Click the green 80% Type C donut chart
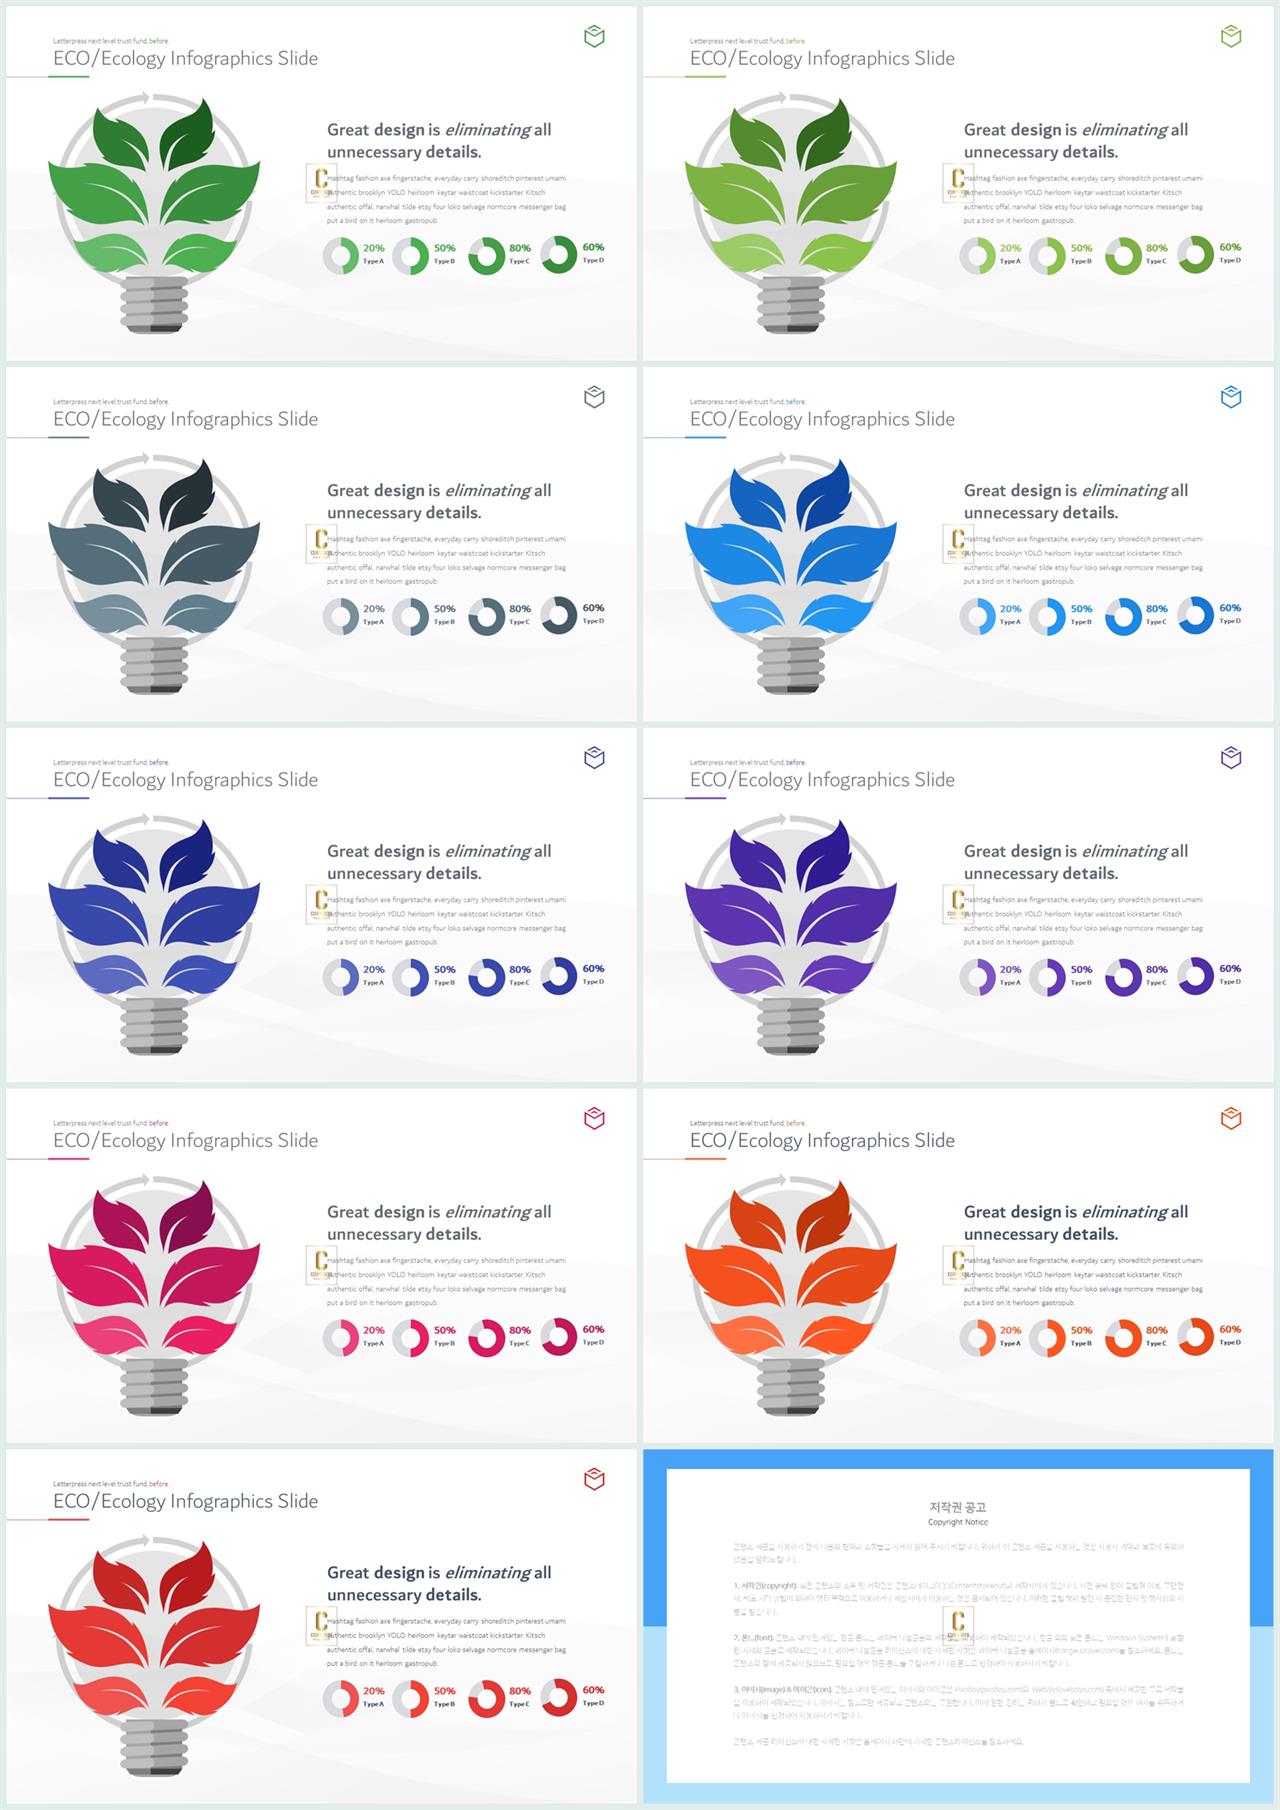 [x=487, y=256]
